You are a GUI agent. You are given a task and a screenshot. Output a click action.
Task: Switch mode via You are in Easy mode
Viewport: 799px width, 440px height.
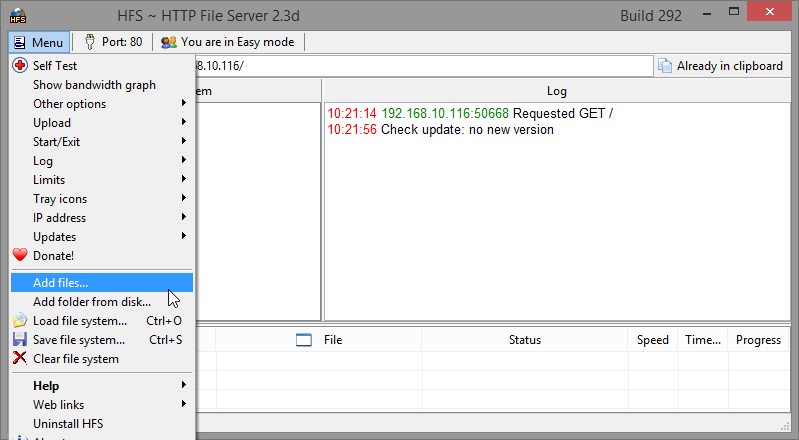point(228,42)
